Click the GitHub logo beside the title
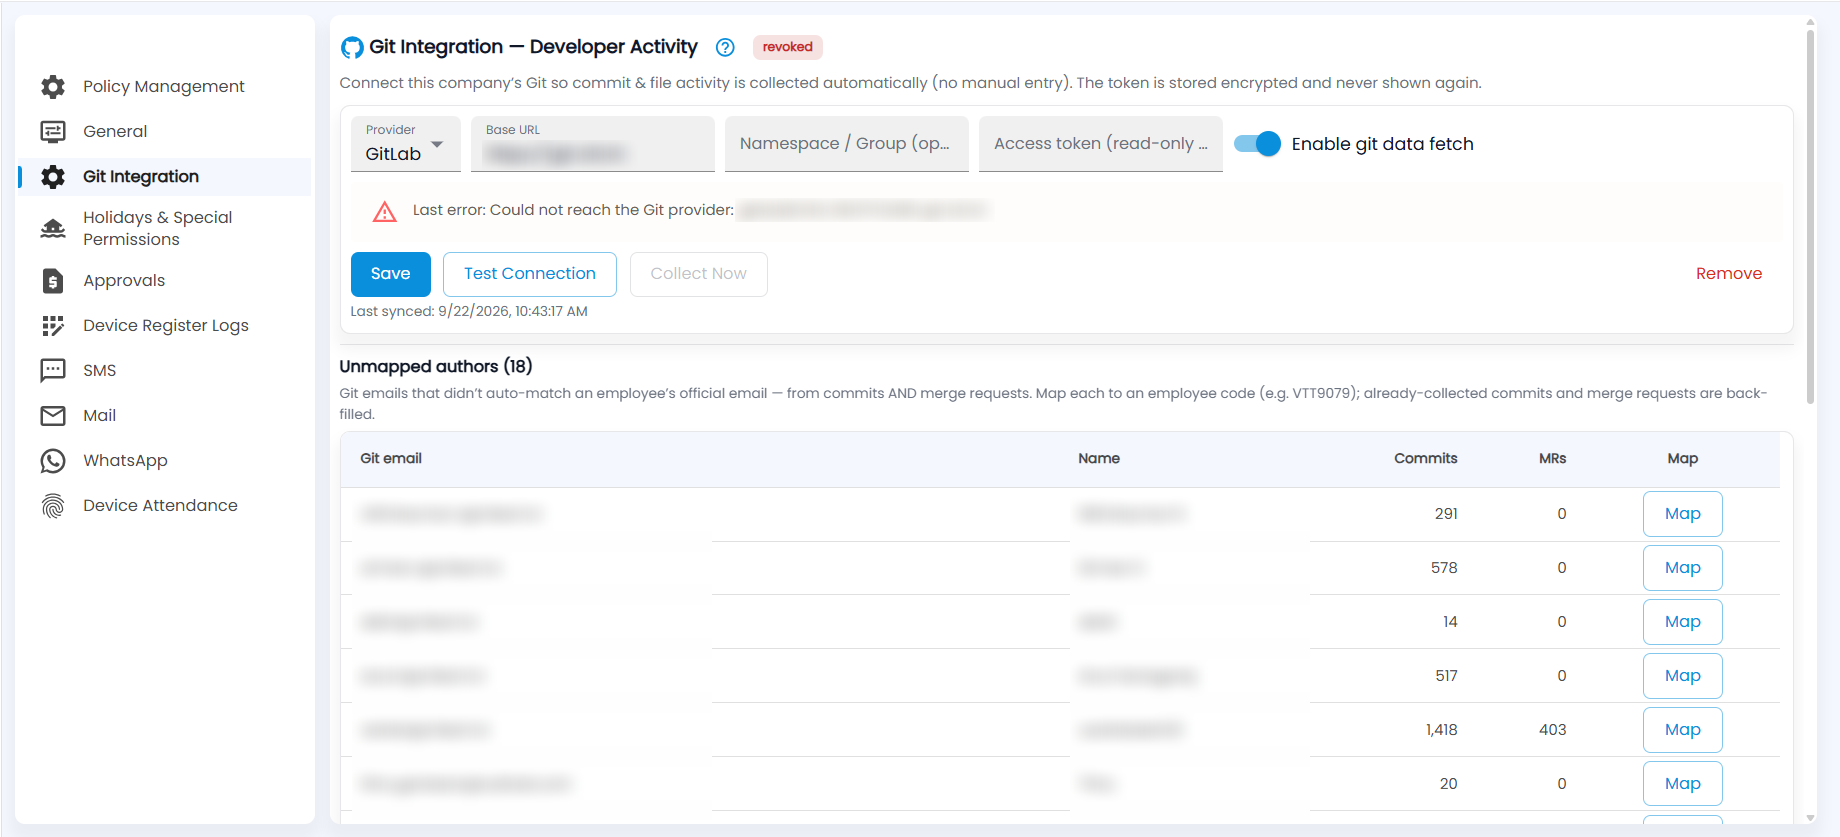This screenshot has width=1840, height=837. tap(352, 47)
